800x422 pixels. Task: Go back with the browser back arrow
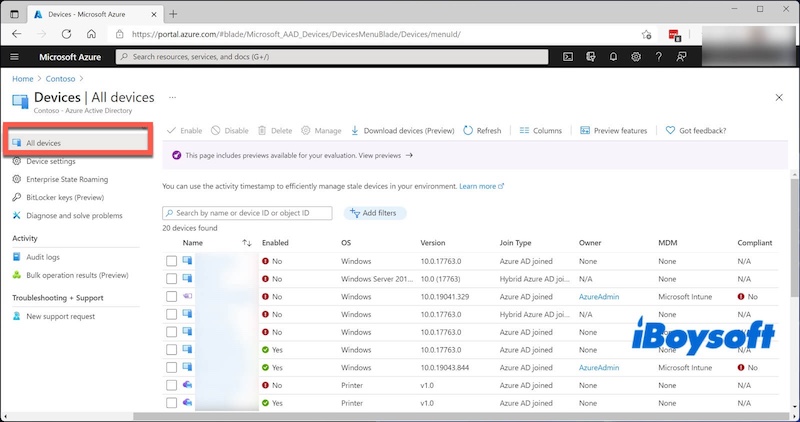[x=17, y=34]
